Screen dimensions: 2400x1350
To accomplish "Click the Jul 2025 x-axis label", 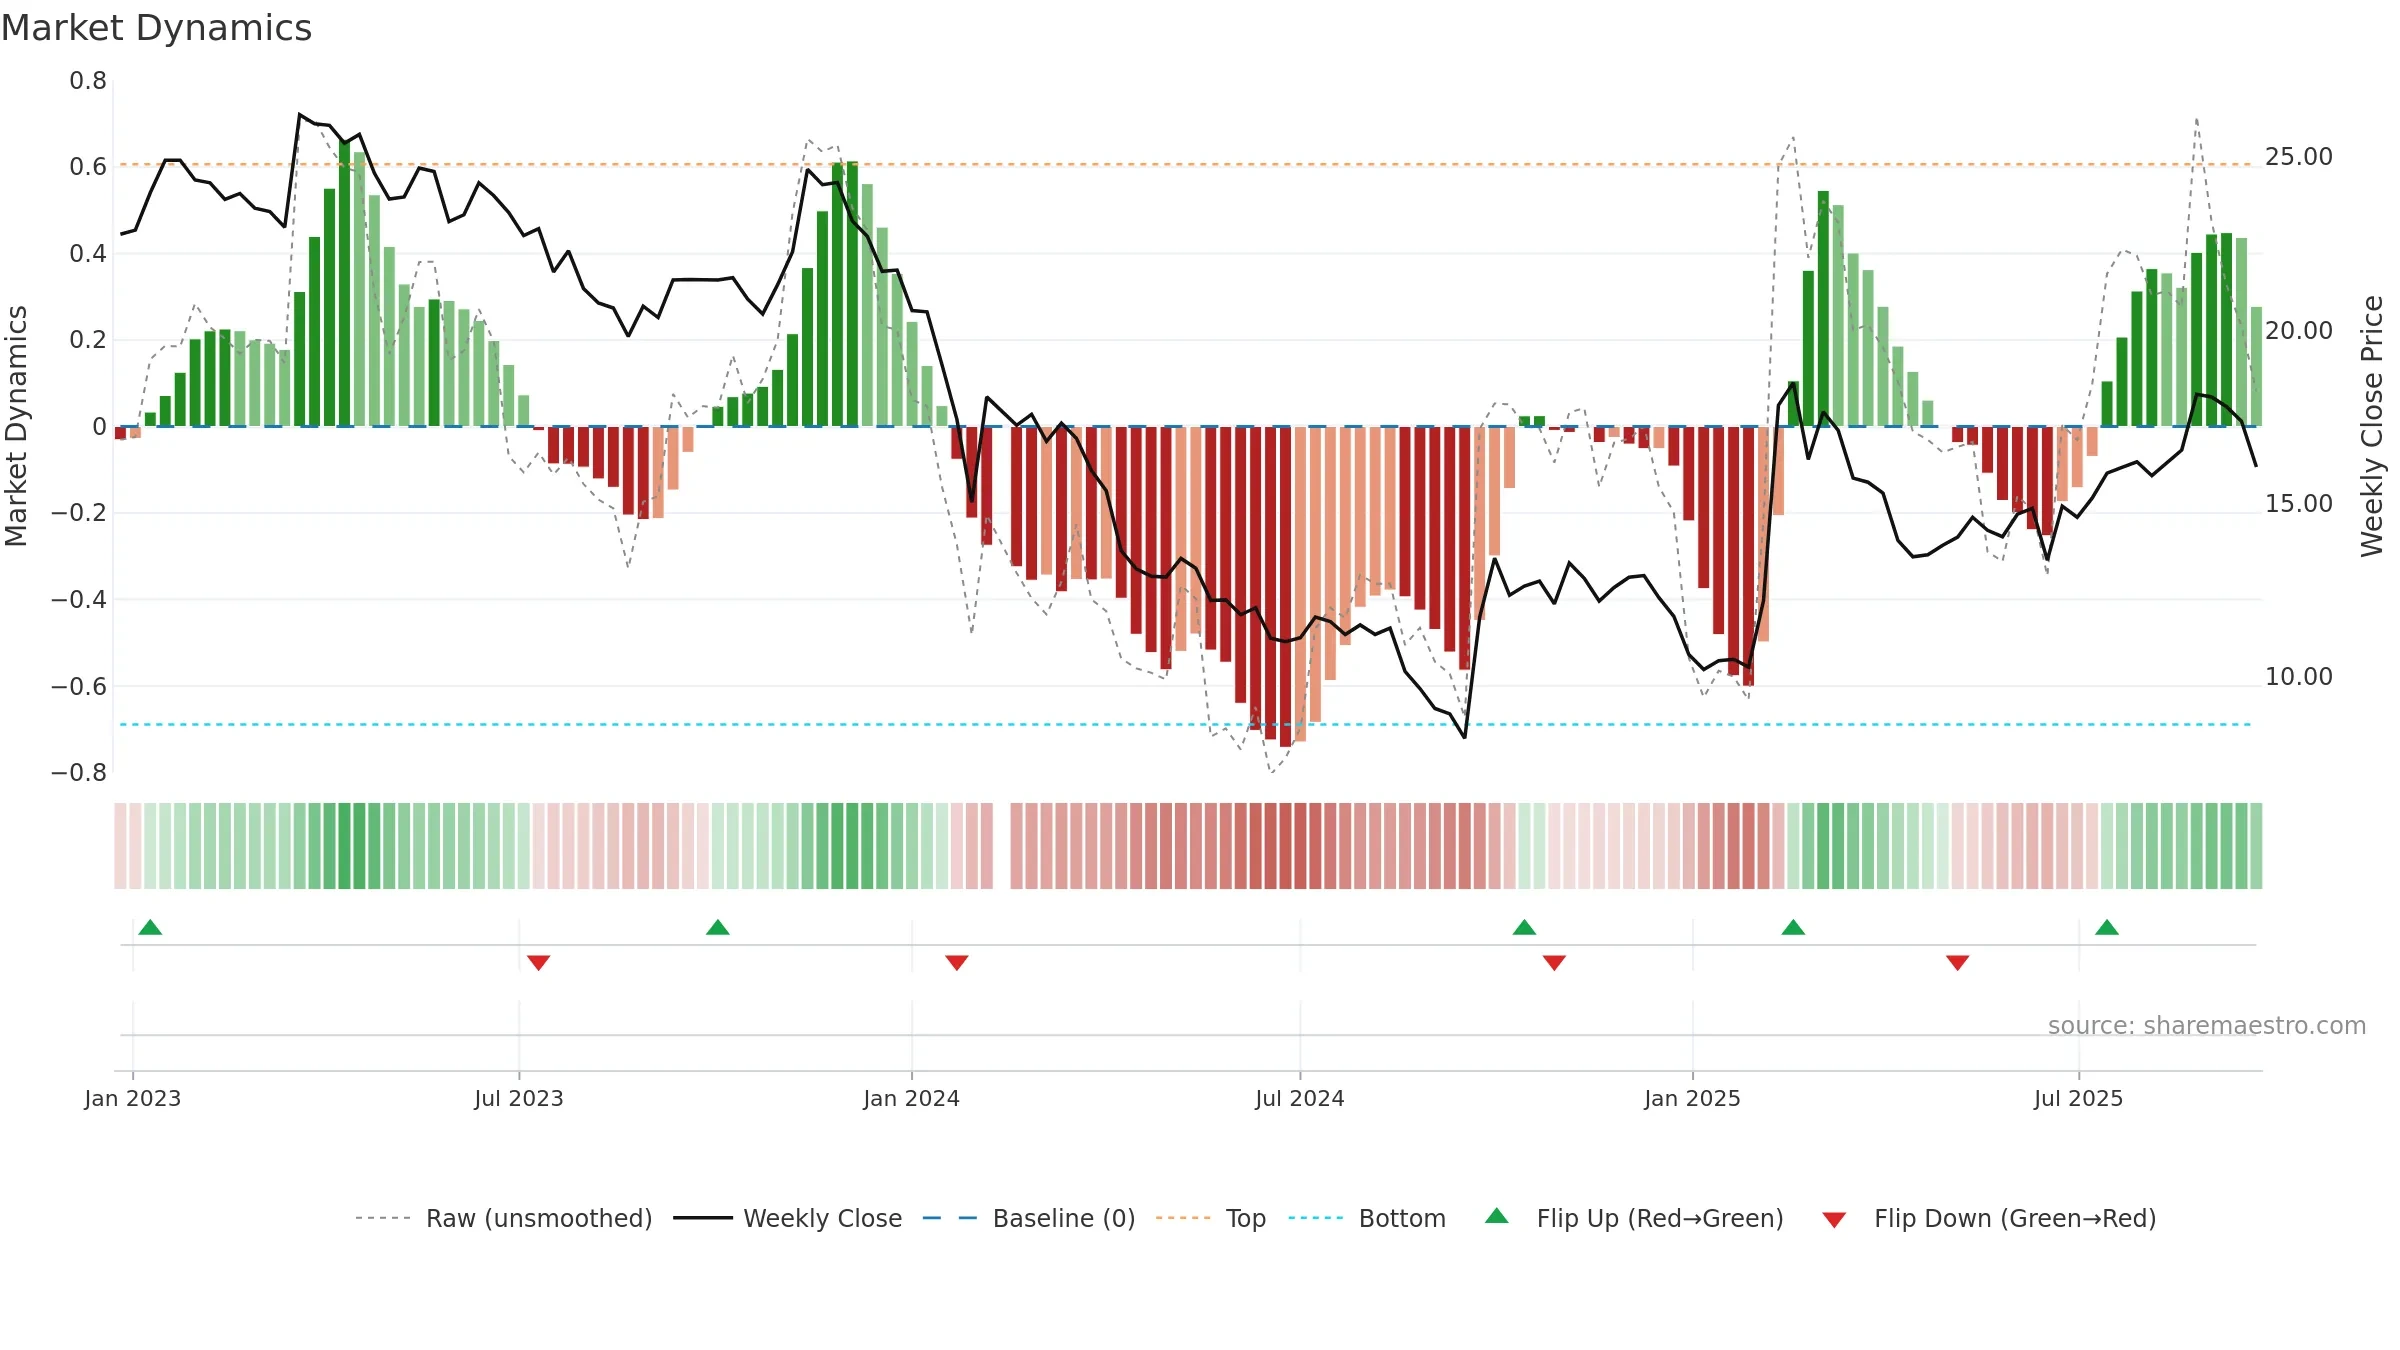I will pyautogui.click(x=2078, y=1098).
